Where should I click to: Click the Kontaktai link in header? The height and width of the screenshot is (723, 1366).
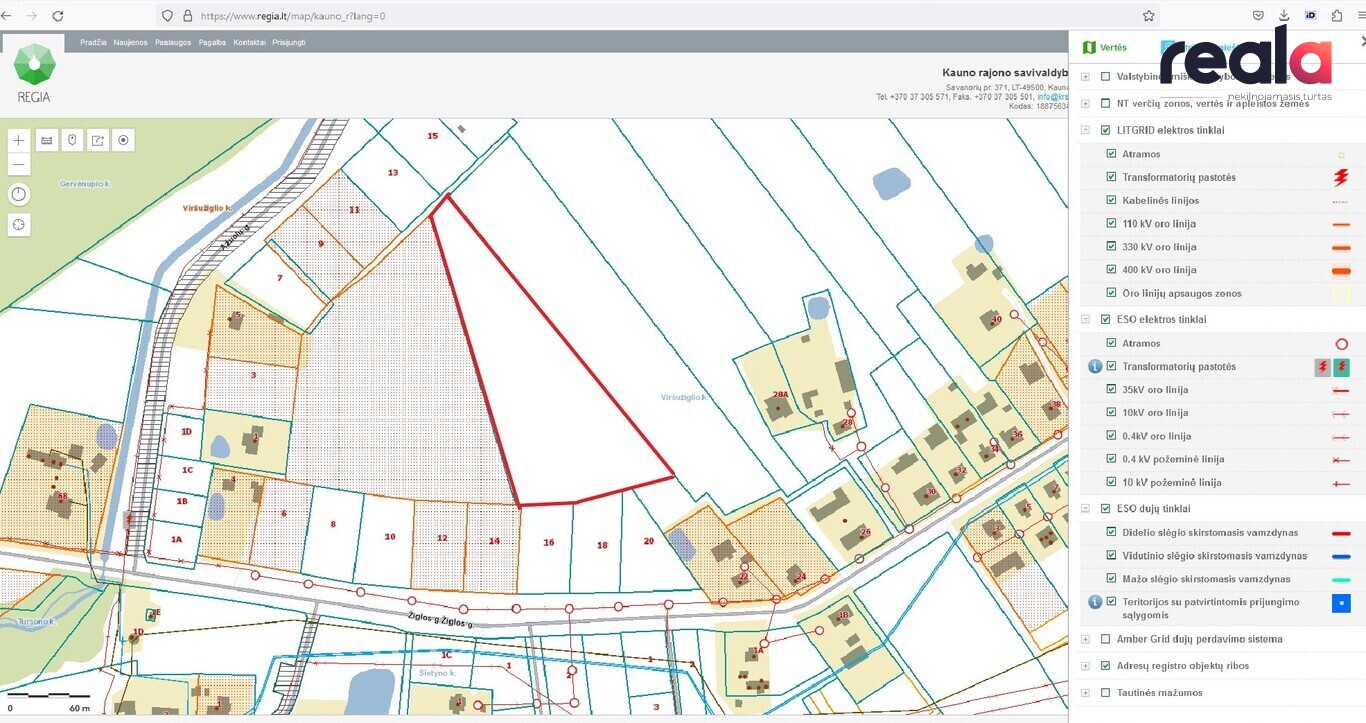(249, 43)
